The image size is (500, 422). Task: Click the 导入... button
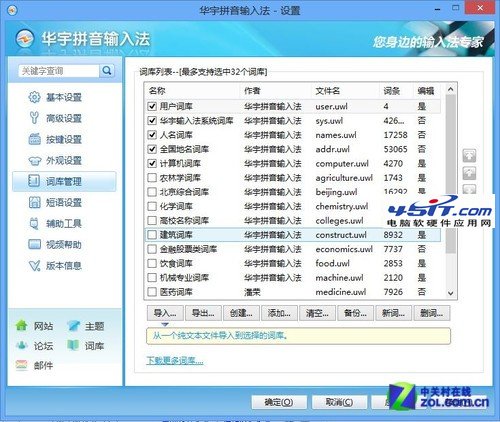pos(165,313)
